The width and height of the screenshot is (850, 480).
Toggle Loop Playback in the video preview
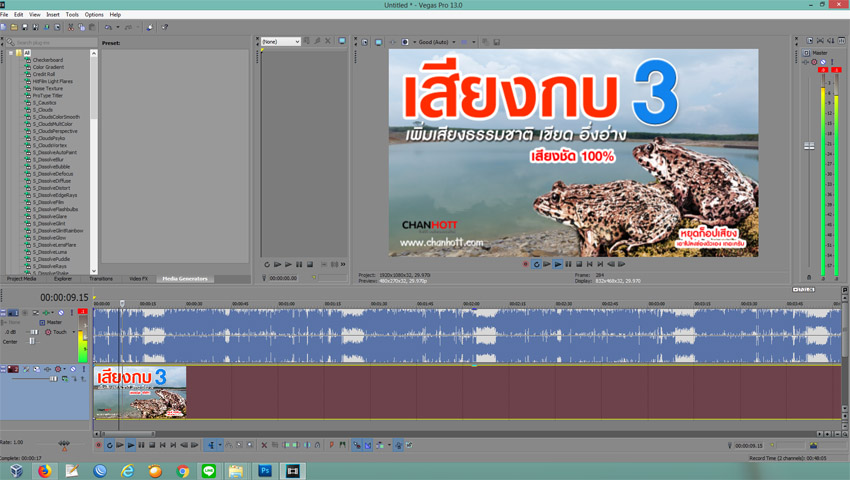click(x=536, y=264)
